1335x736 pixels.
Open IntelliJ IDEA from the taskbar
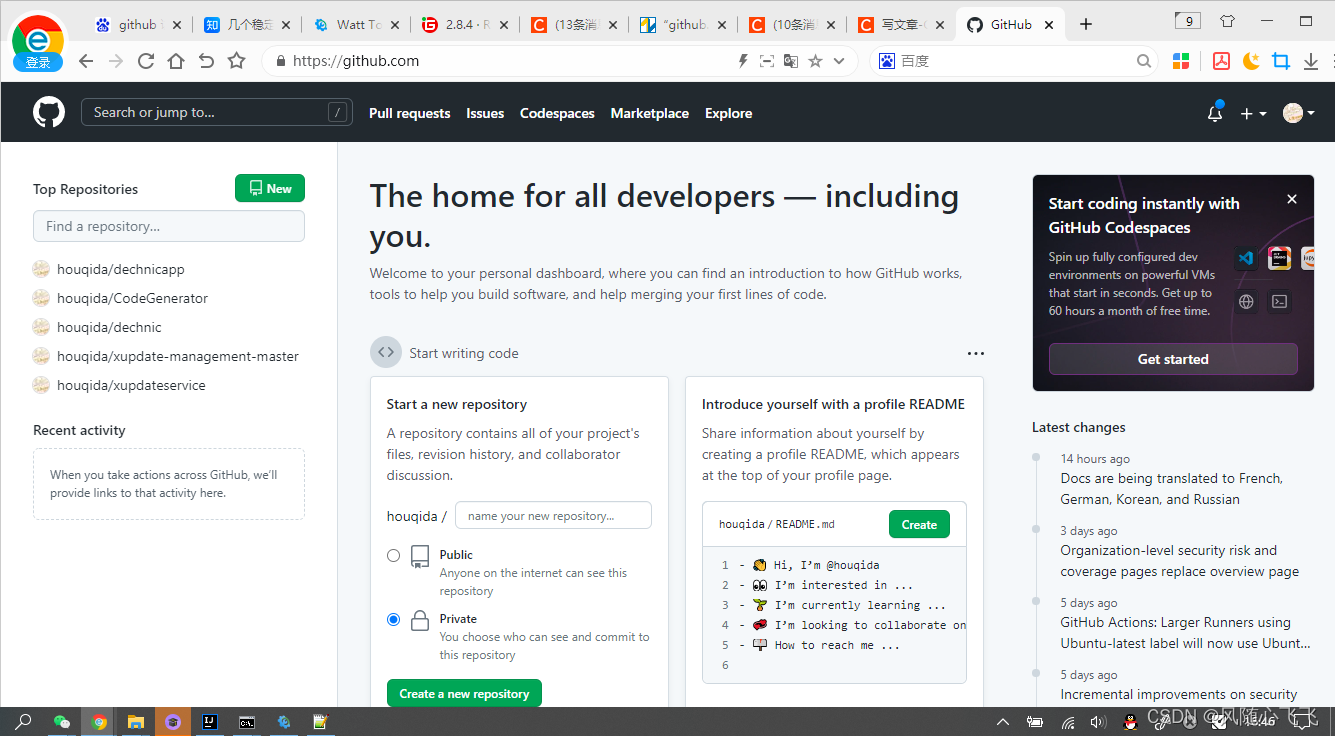click(x=210, y=721)
